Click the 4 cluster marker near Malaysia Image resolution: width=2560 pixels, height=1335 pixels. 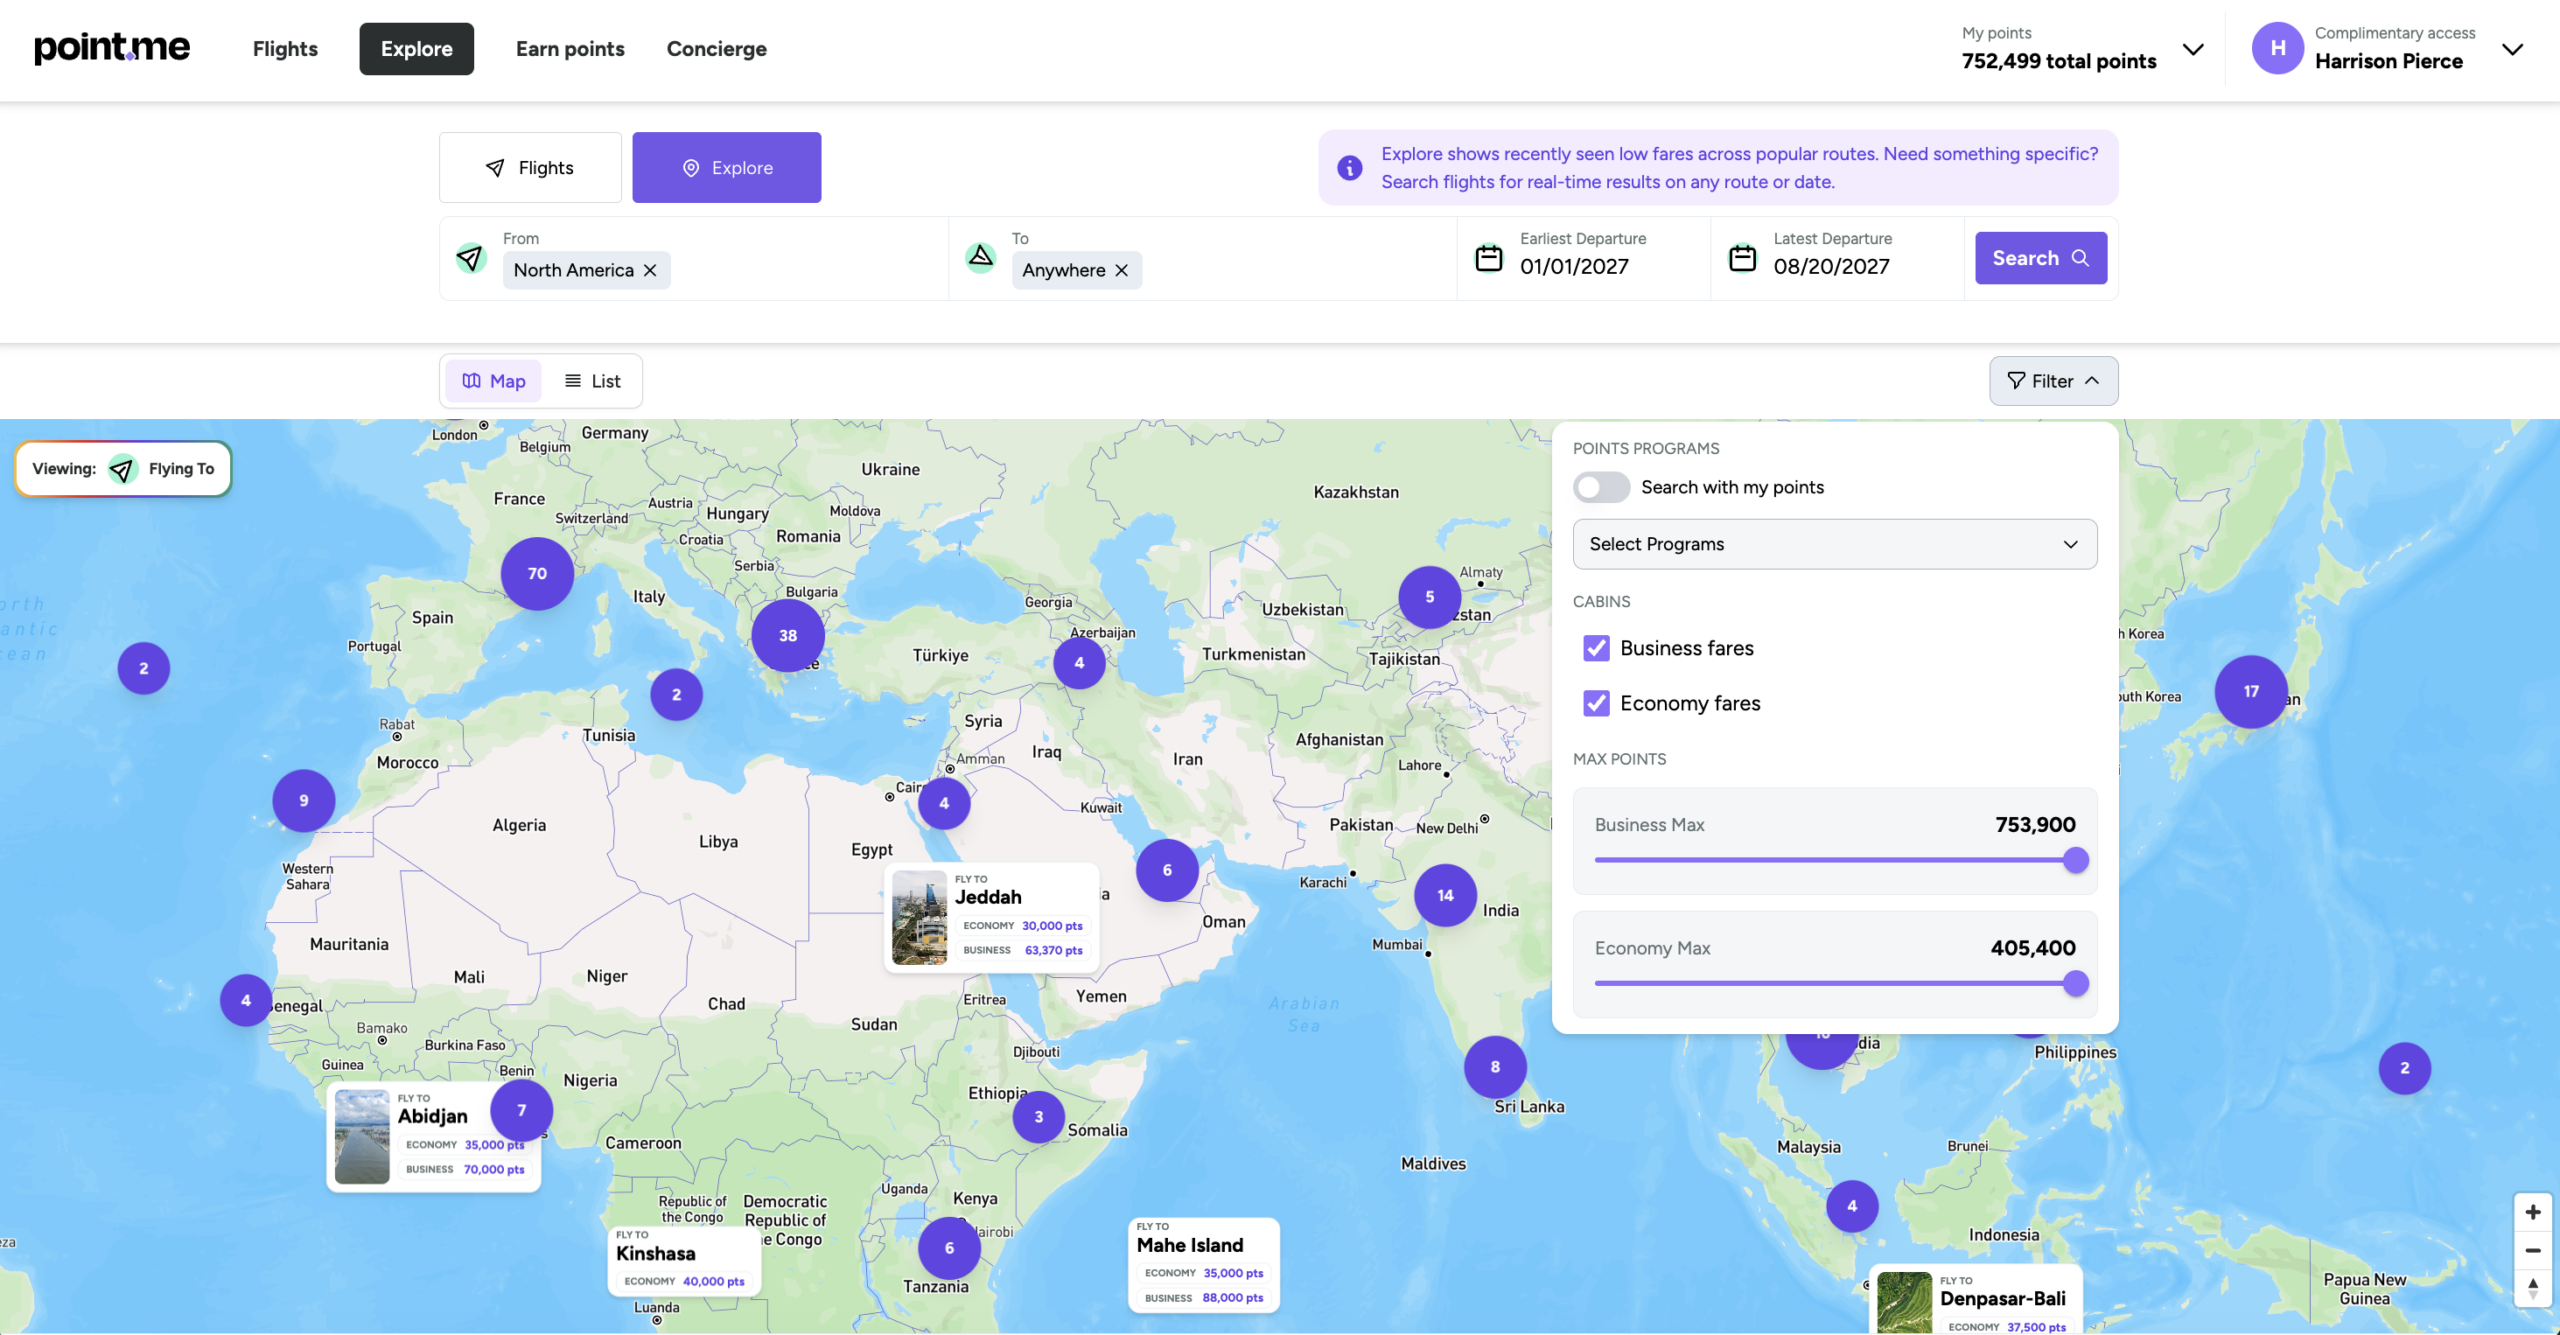[1852, 1206]
